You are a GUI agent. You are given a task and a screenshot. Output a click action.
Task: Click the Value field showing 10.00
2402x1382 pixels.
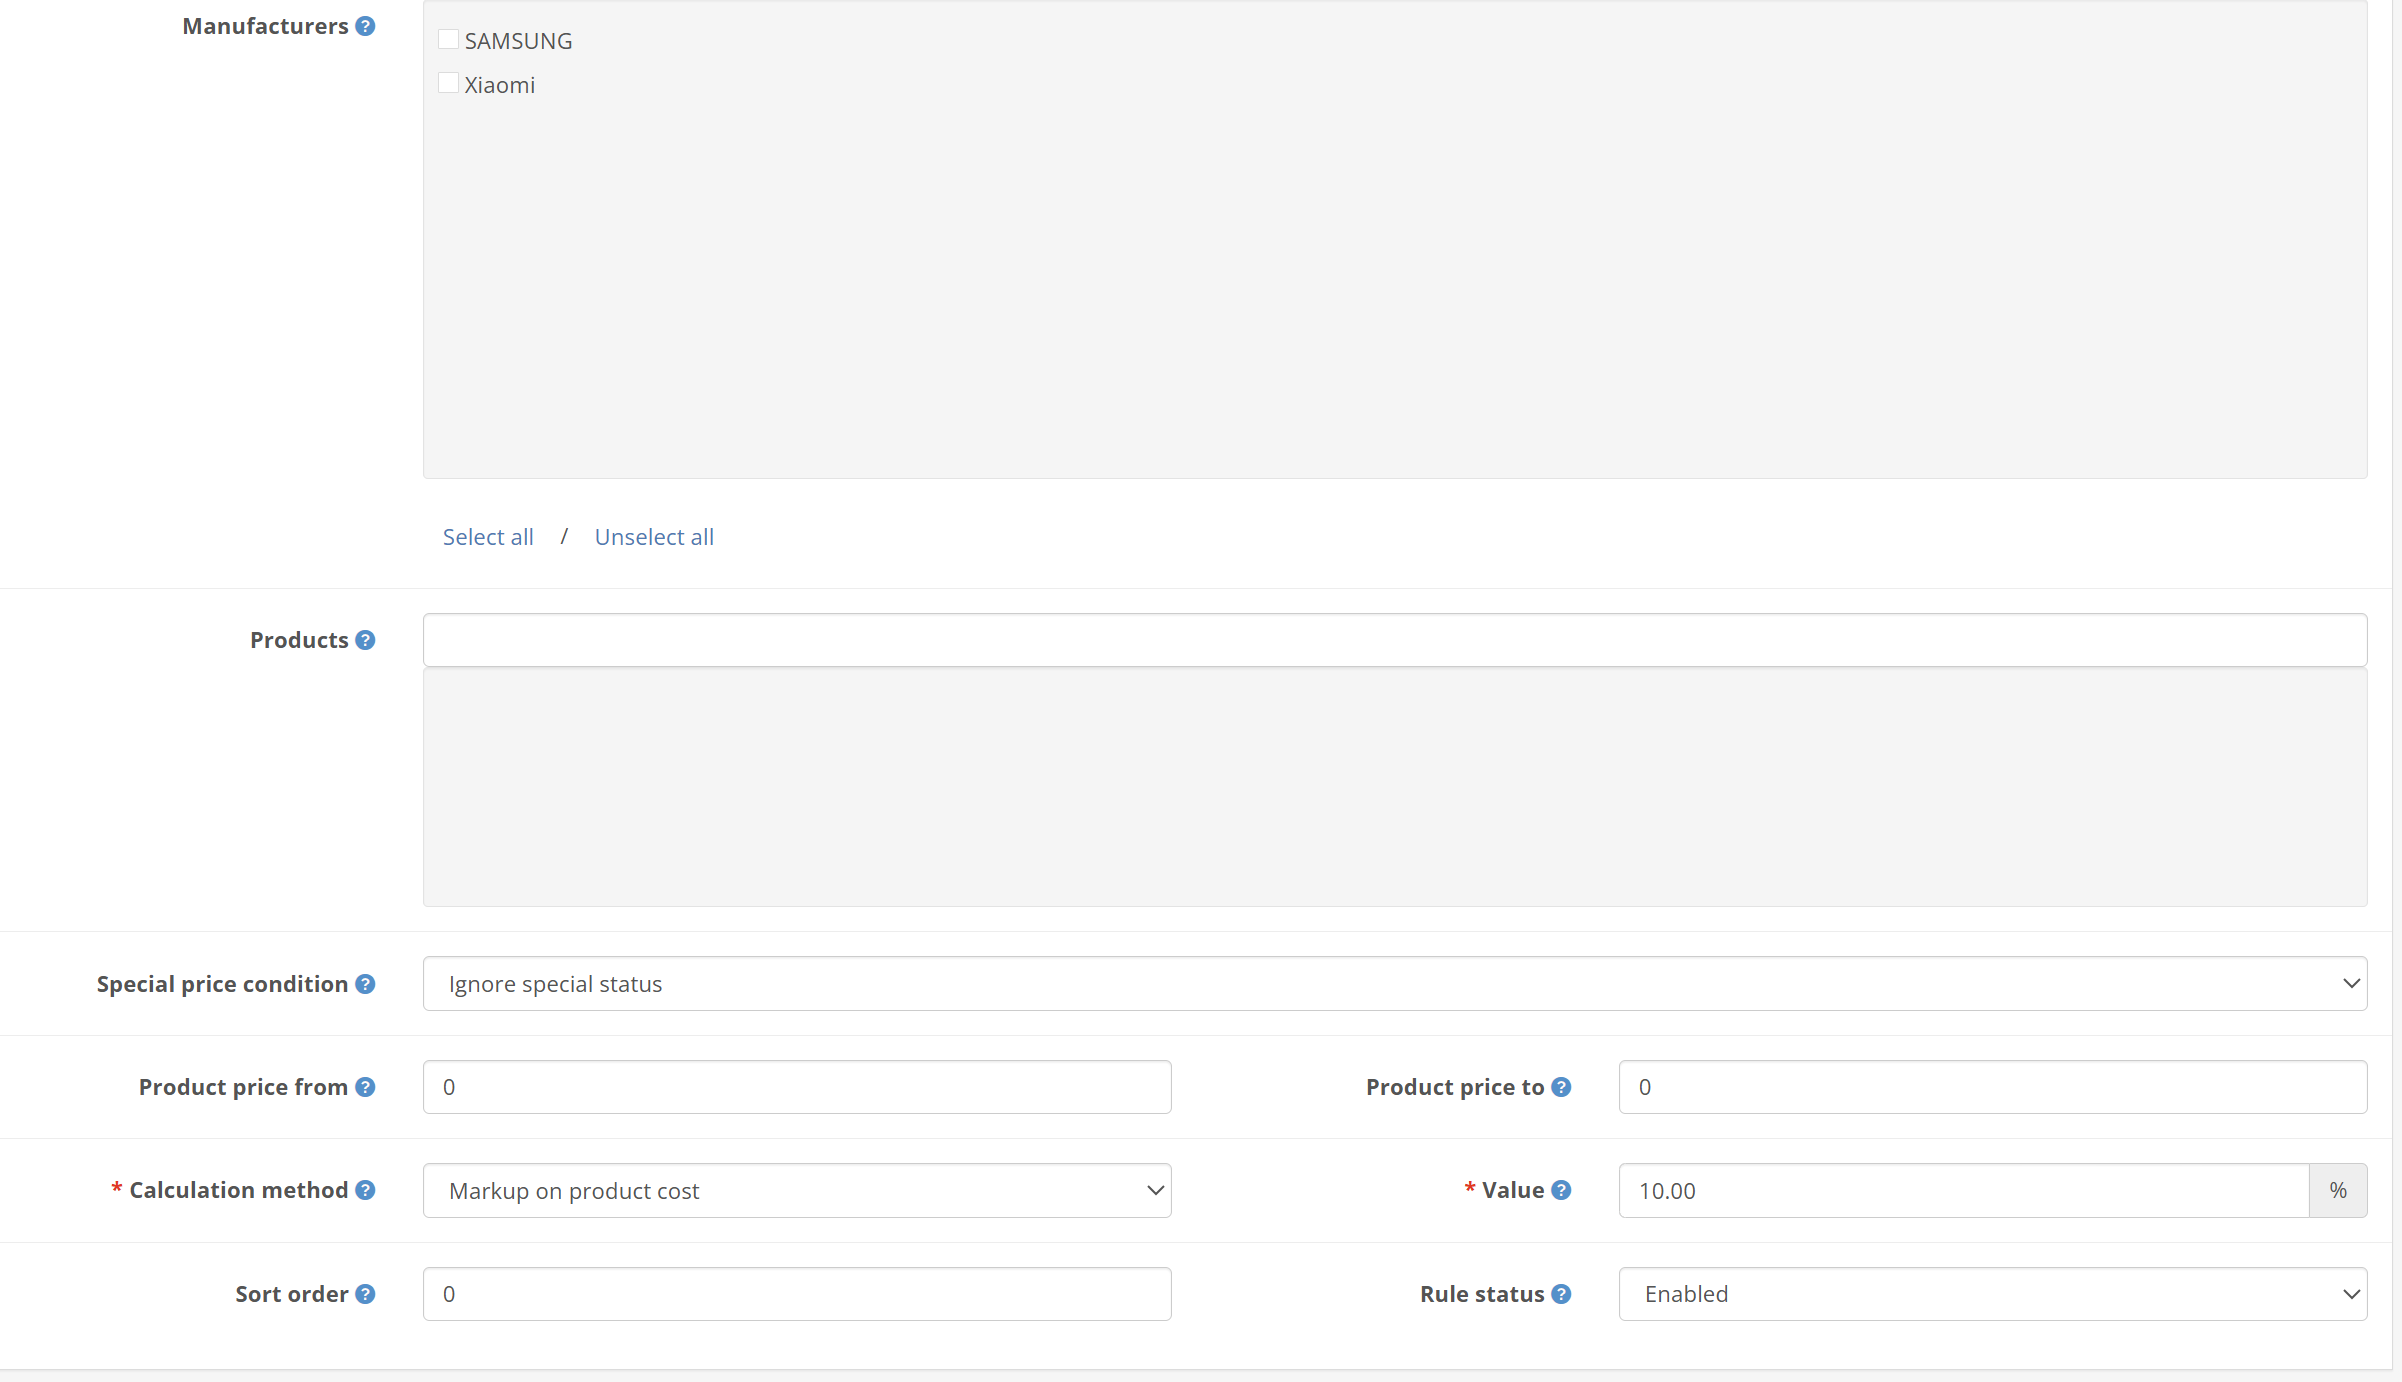(x=1964, y=1190)
